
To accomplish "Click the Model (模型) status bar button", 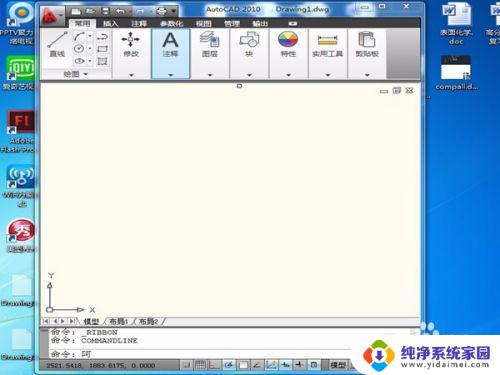I will (x=338, y=365).
